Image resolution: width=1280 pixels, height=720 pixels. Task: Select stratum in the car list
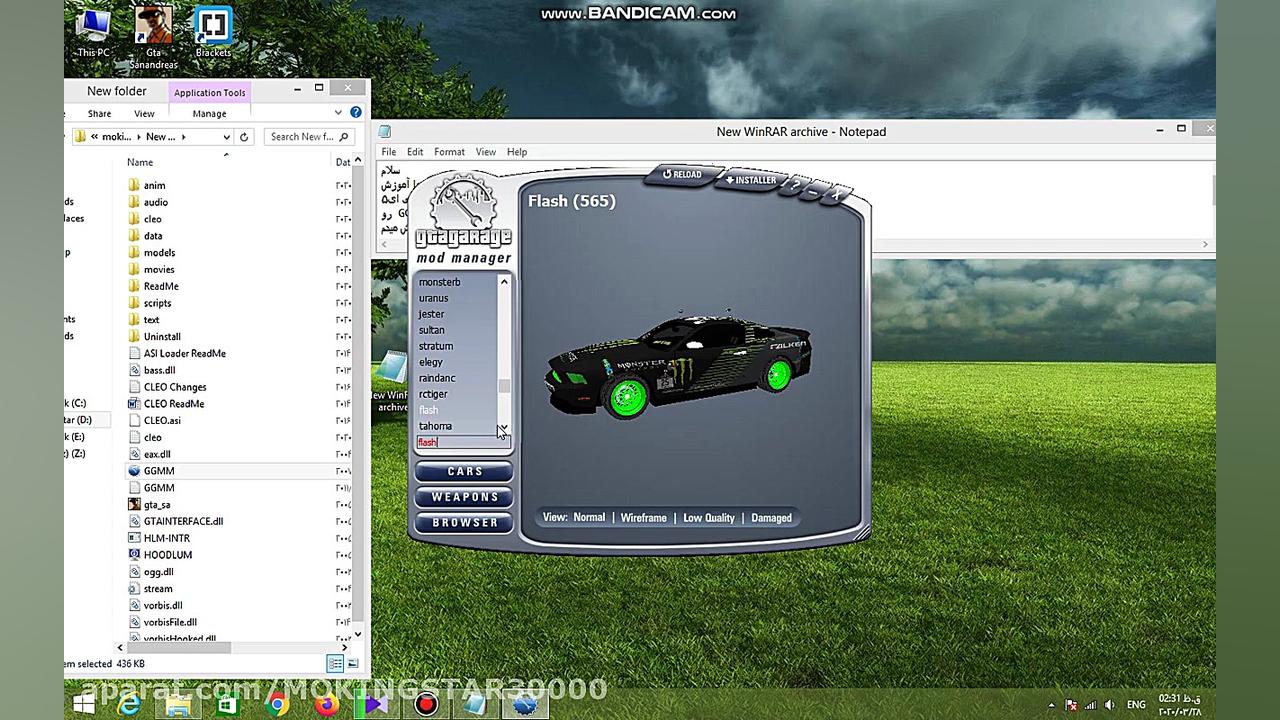pos(435,346)
